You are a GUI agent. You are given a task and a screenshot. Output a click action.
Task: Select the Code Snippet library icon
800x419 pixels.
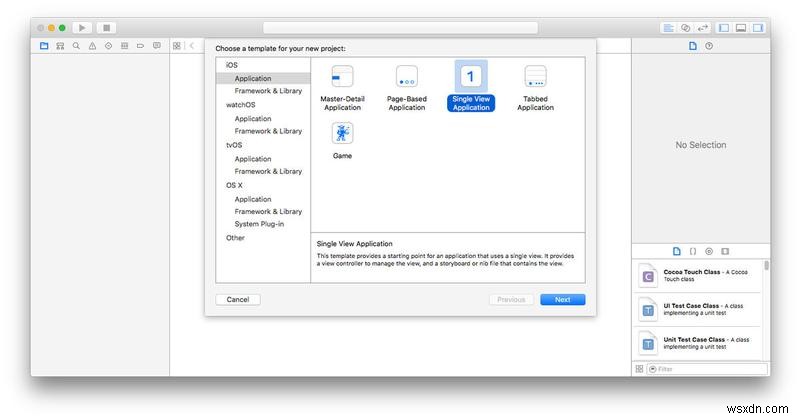692,251
